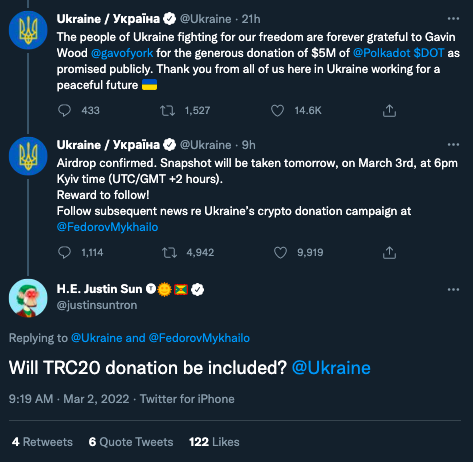View the 122 Likes list
Image resolution: width=473 pixels, height=462 pixels.
(x=214, y=442)
